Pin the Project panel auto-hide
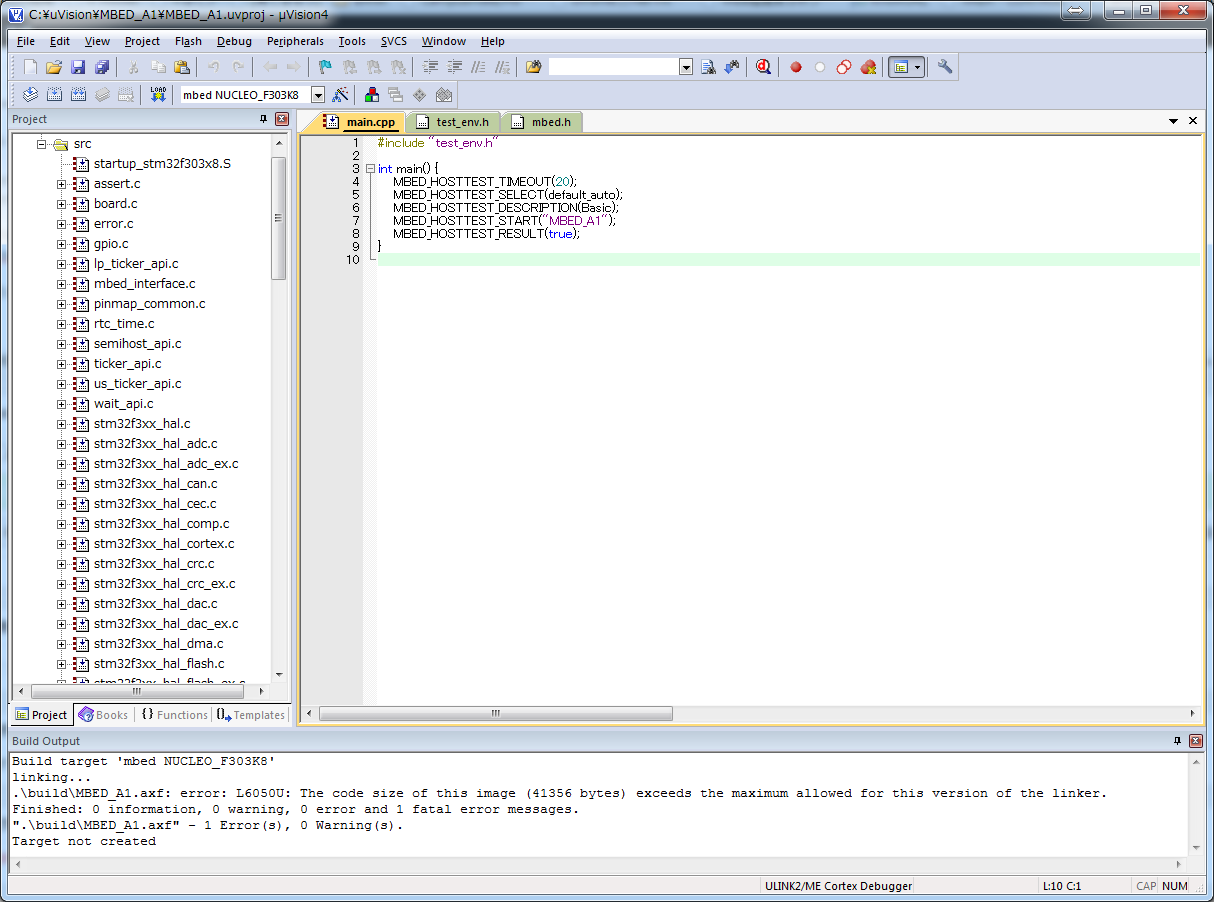Image resolution: width=1214 pixels, height=902 pixels. coord(264,119)
